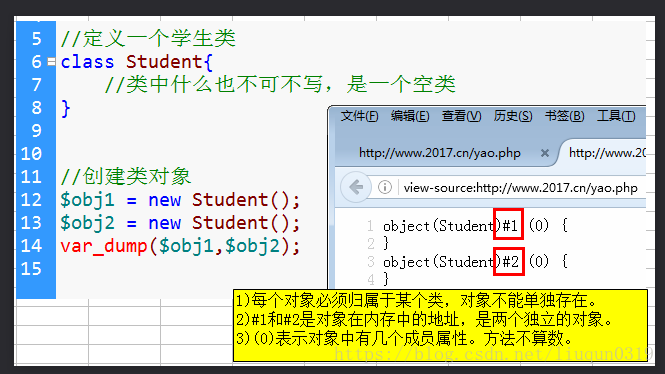Image resolution: width=665 pixels, height=374 pixels.
Task: Switch to the second browser tab
Action: (606, 153)
